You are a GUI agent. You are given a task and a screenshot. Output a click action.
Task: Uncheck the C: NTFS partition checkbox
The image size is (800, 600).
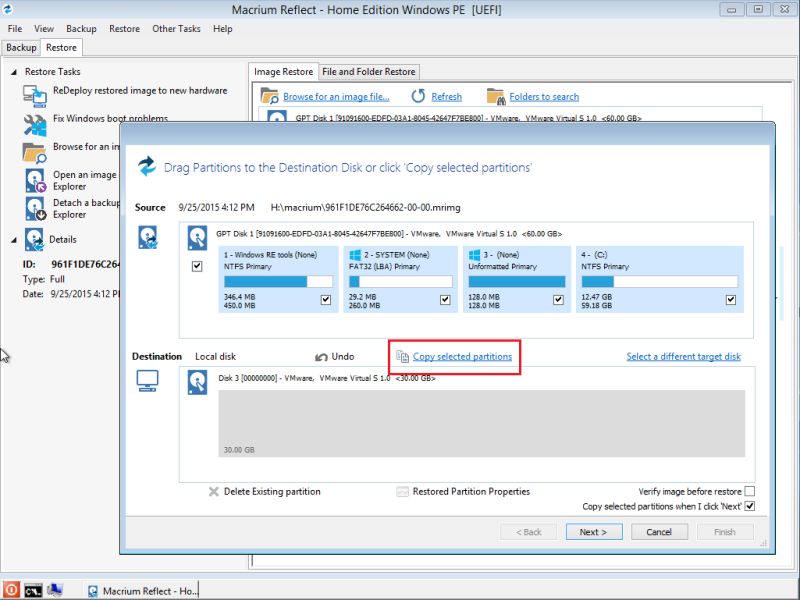tap(731, 300)
